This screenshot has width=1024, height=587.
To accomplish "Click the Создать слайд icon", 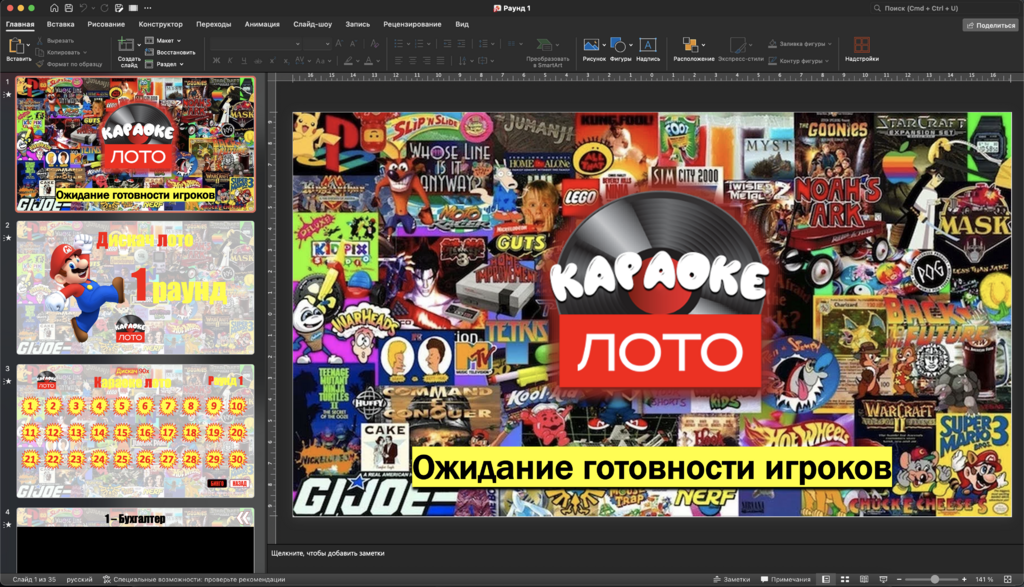I will tap(126, 45).
